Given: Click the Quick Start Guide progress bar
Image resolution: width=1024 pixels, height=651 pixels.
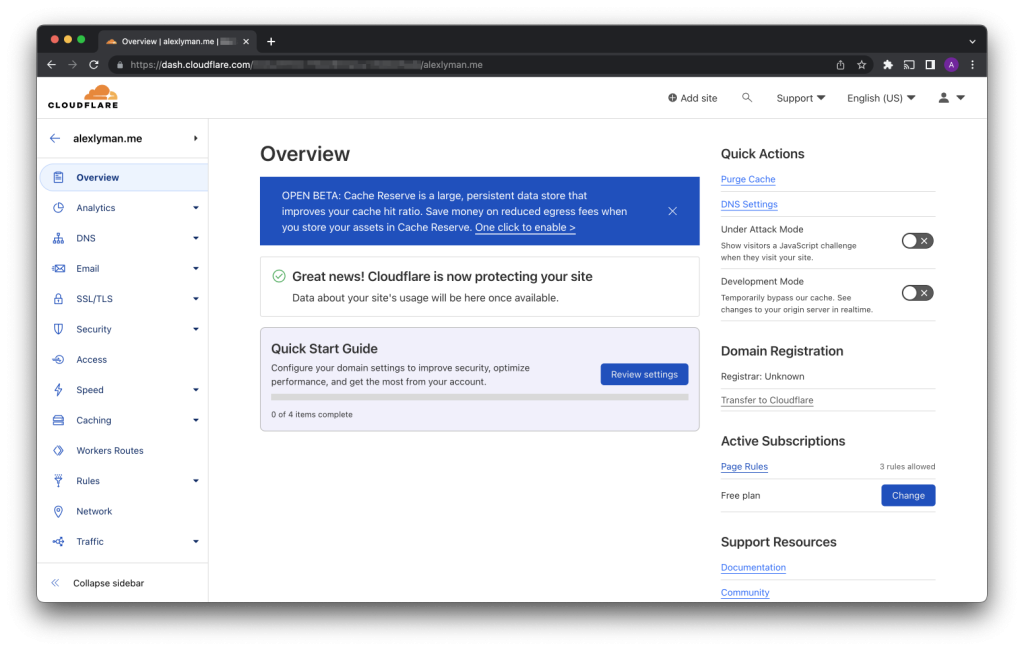Looking at the screenshot, I should pyautogui.click(x=479, y=397).
